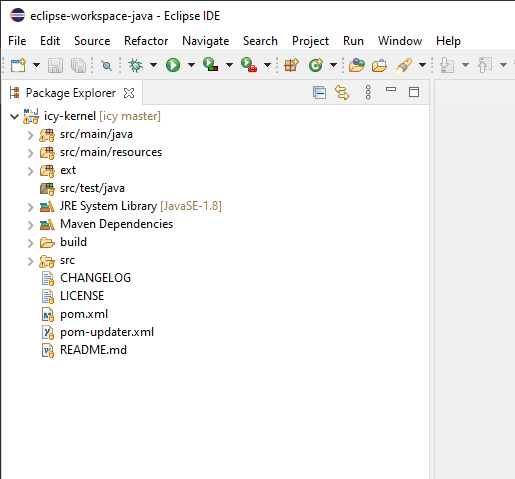Image resolution: width=515 pixels, height=479 pixels.
Task: Expand the src/main/java source folder
Action: 30,135
